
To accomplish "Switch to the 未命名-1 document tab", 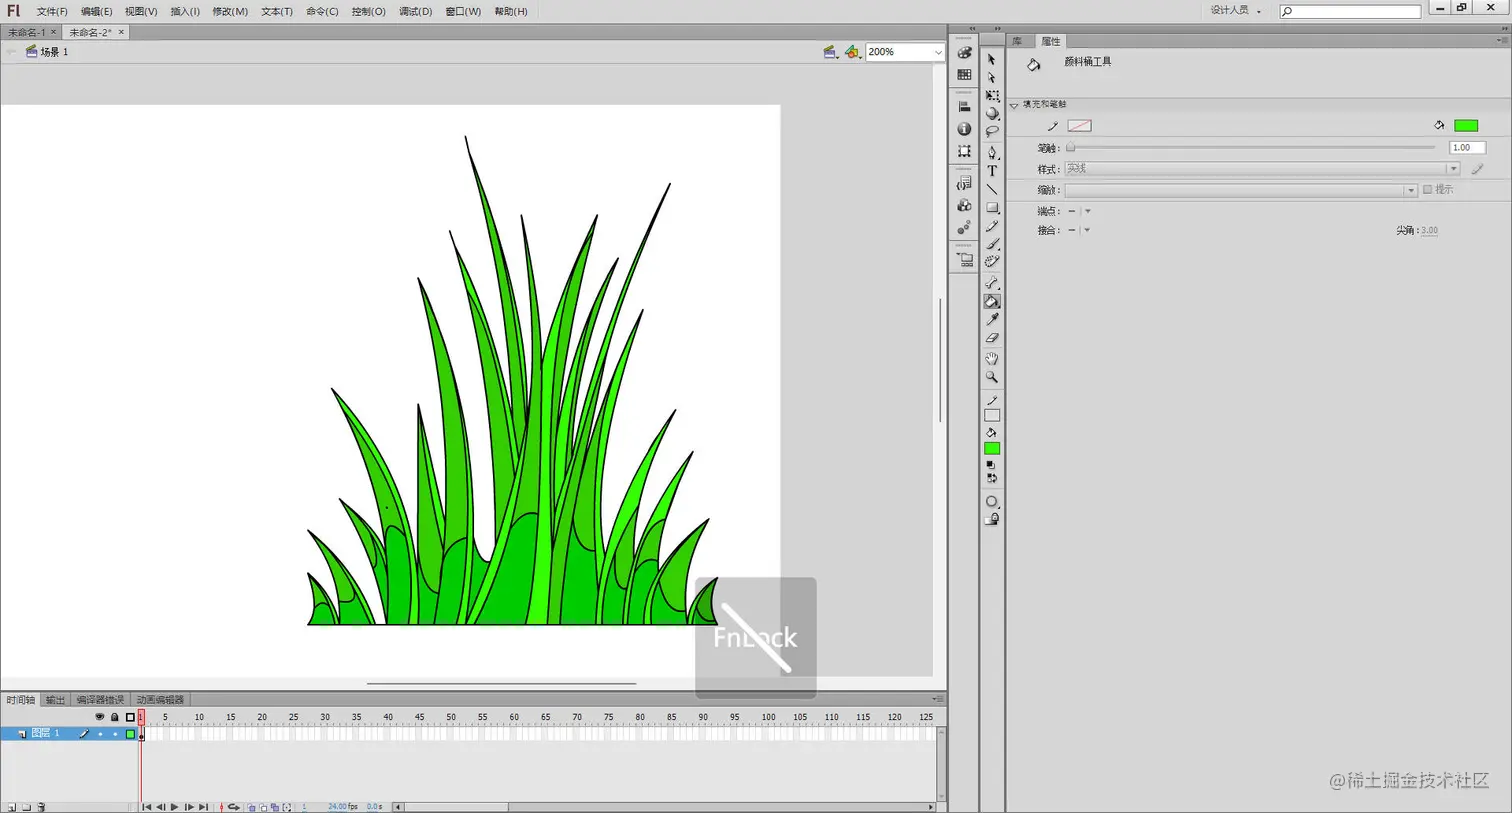I will tap(27, 32).
